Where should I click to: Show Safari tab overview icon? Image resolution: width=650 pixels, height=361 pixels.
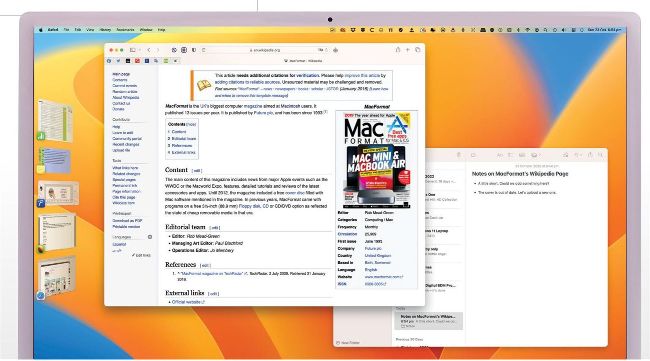tap(417, 50)
